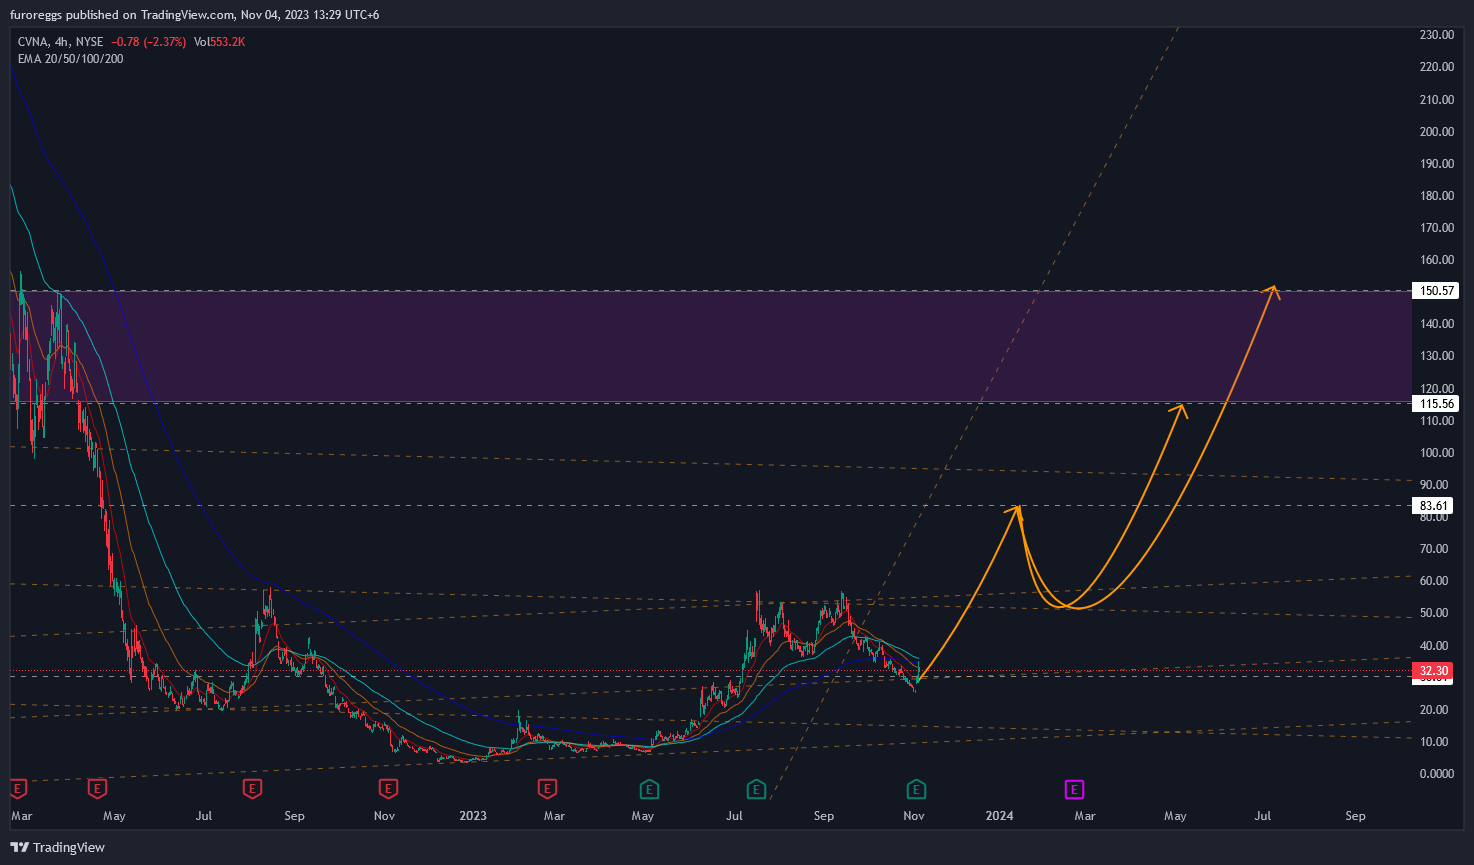Click the 70.00 price axis label
The width and height of the screenshot is (1474, 865).
[1436, 548]
